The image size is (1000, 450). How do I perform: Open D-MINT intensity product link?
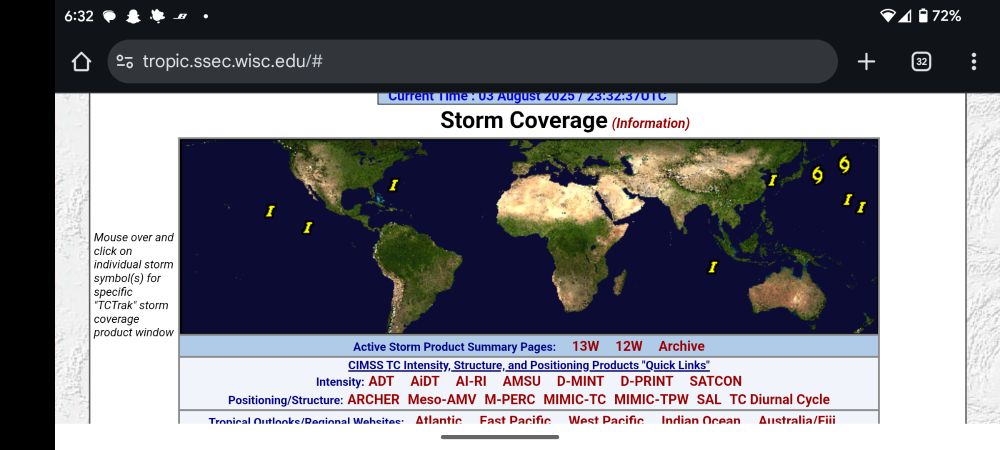point(580,381)
